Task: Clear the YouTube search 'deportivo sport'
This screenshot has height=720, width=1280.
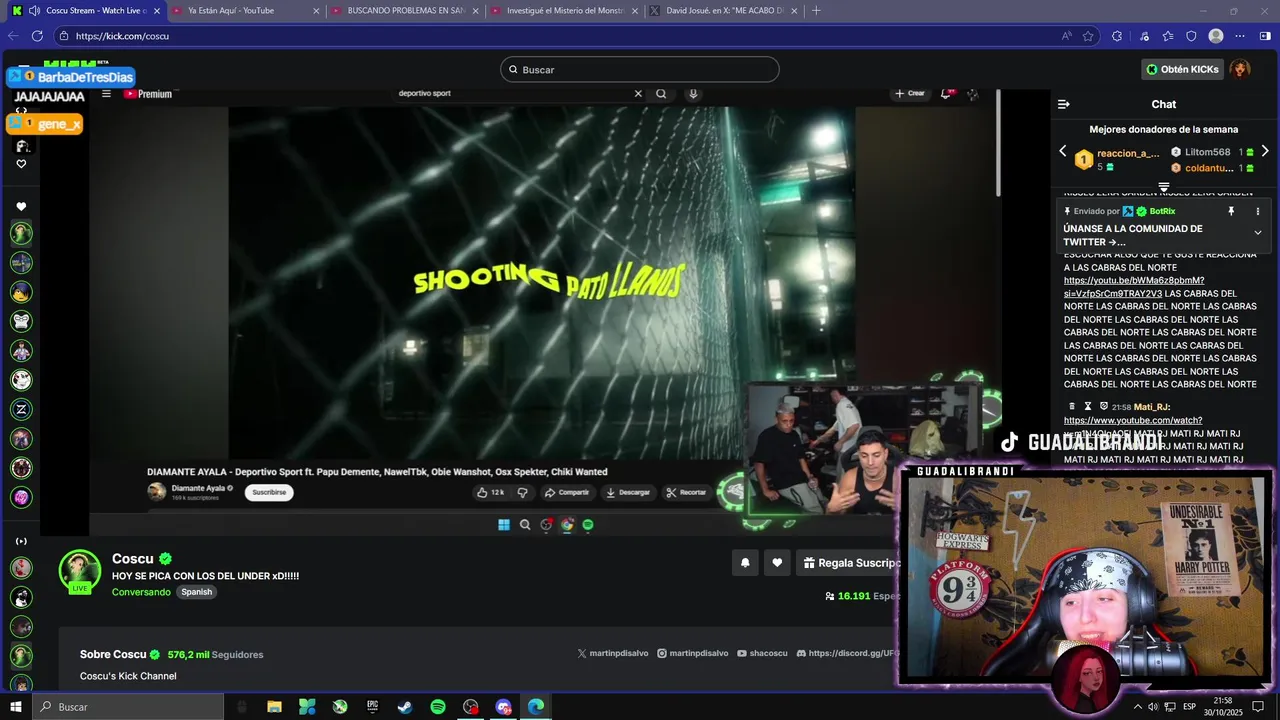Action: coord(638,93)
